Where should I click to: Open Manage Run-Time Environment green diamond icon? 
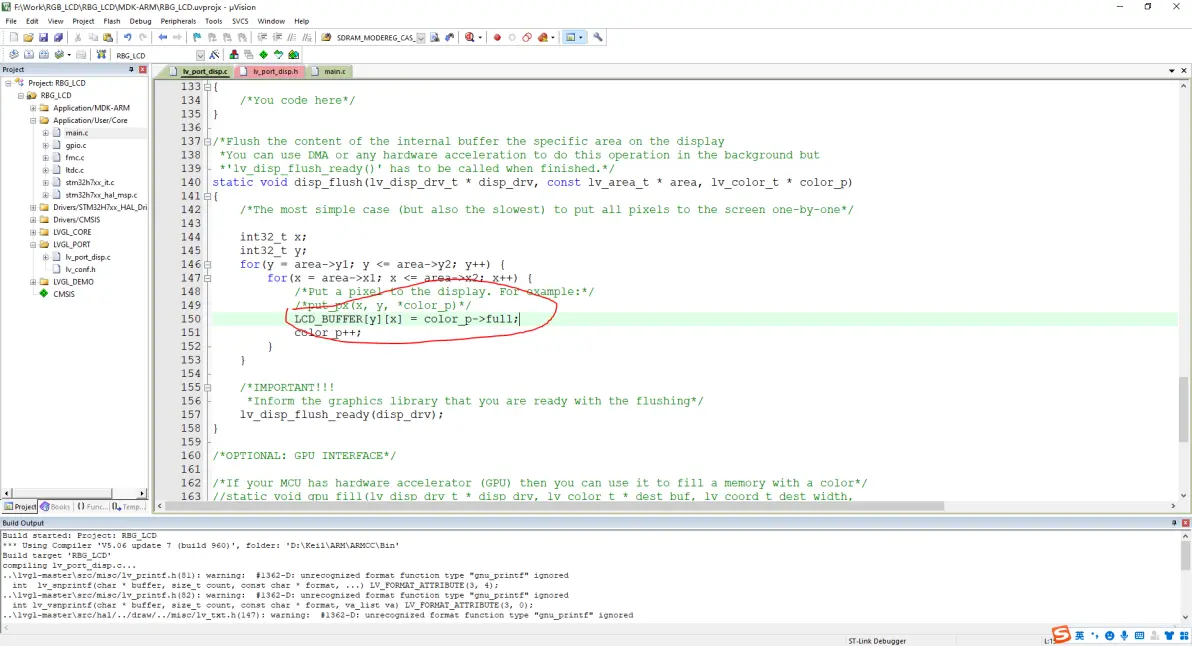coord(263,55)
